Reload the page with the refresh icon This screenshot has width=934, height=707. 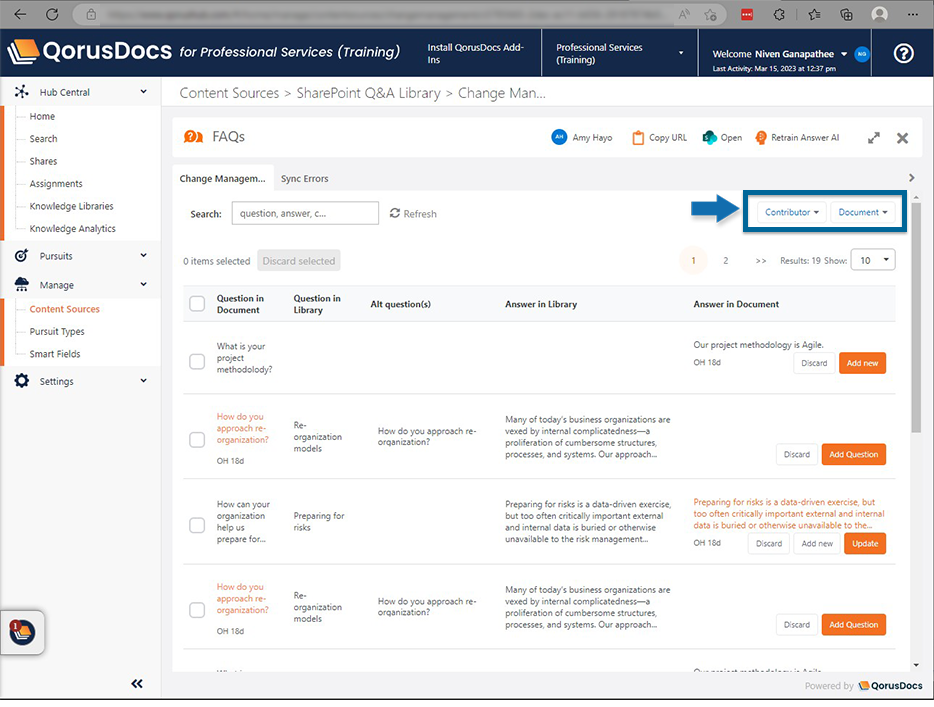pyautogui.click(x=52, y=14)
